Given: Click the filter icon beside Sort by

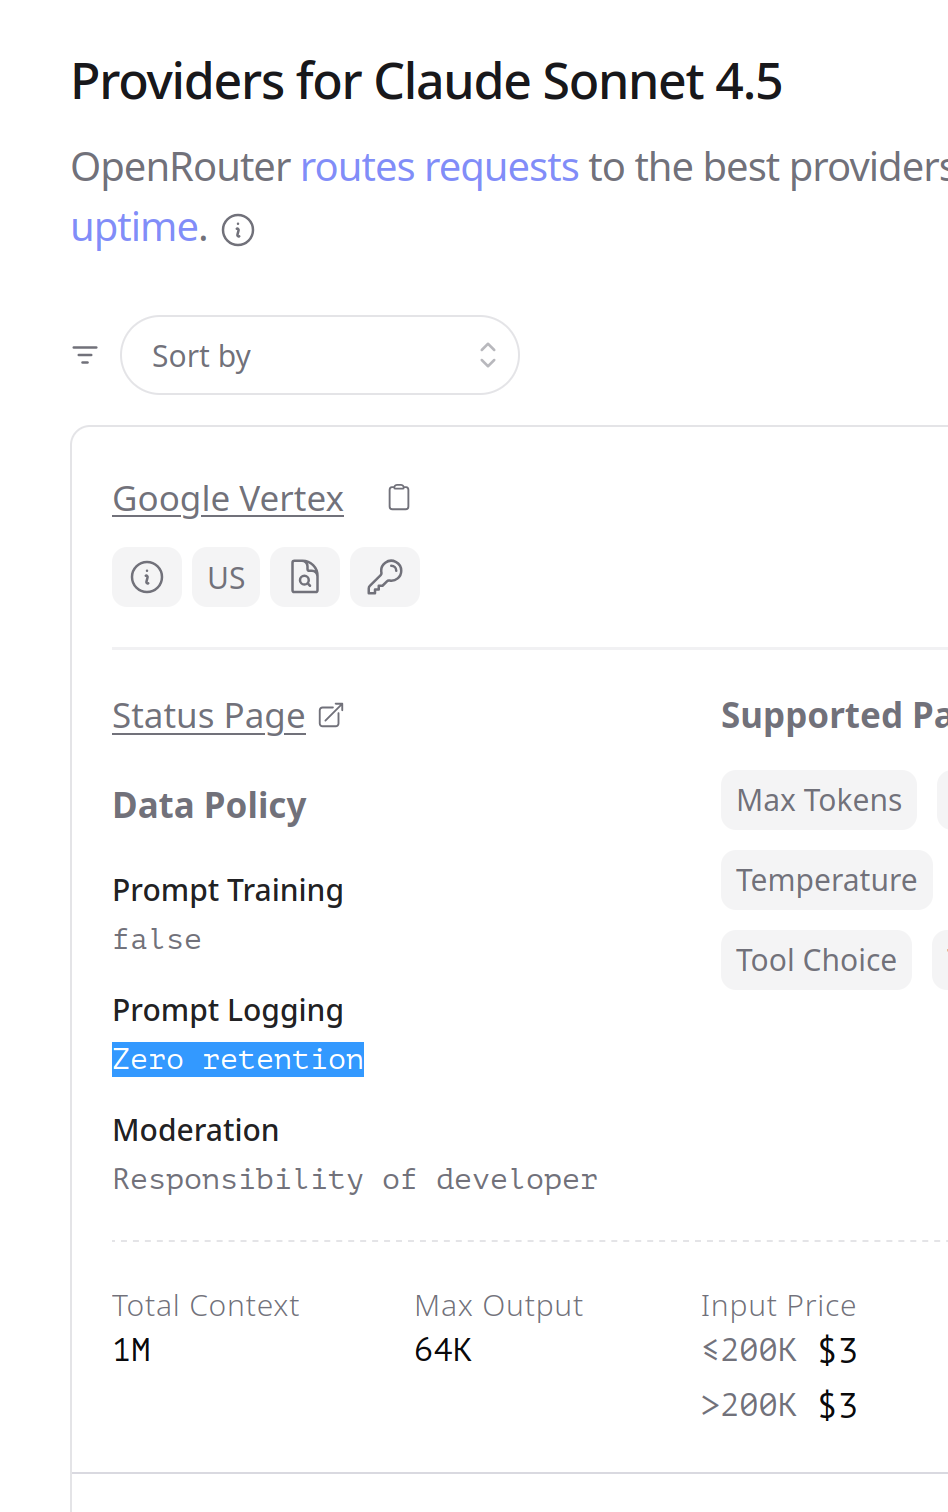Looking at the screenshot, I should 85,355.
